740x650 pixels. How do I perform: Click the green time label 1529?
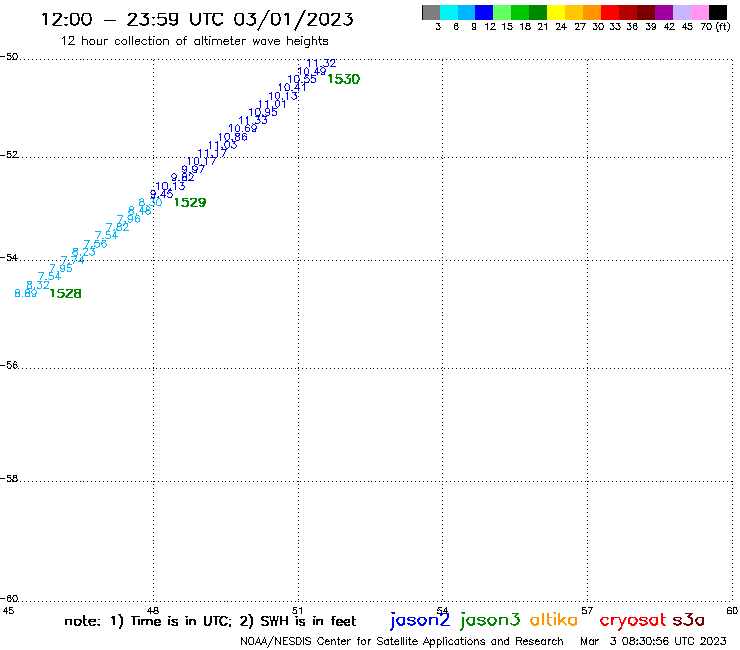(x=190, y=203)
